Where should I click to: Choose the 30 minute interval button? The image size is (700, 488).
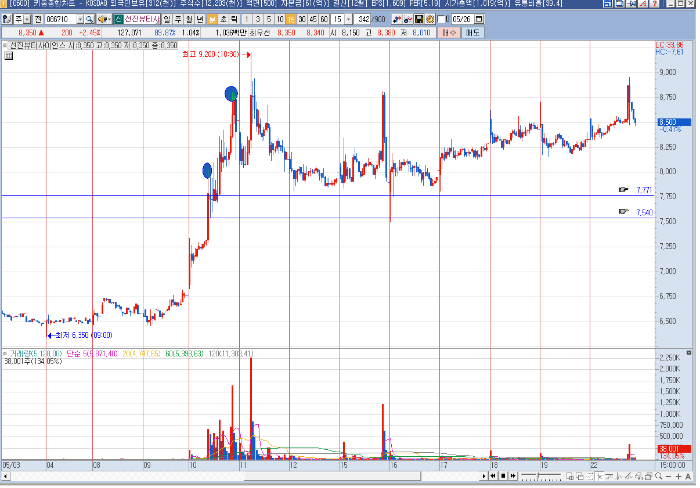(302, 19)
